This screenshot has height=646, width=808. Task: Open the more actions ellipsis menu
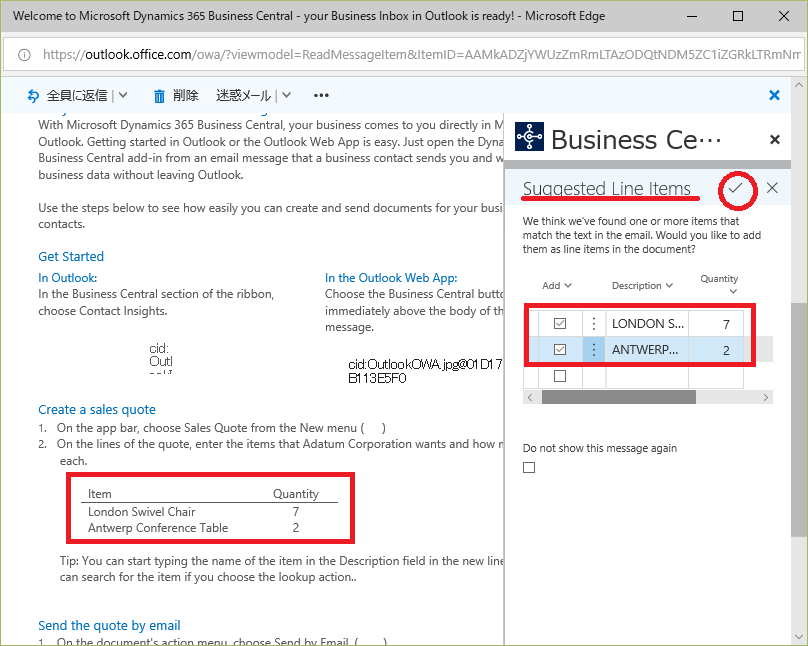point(321,95)
